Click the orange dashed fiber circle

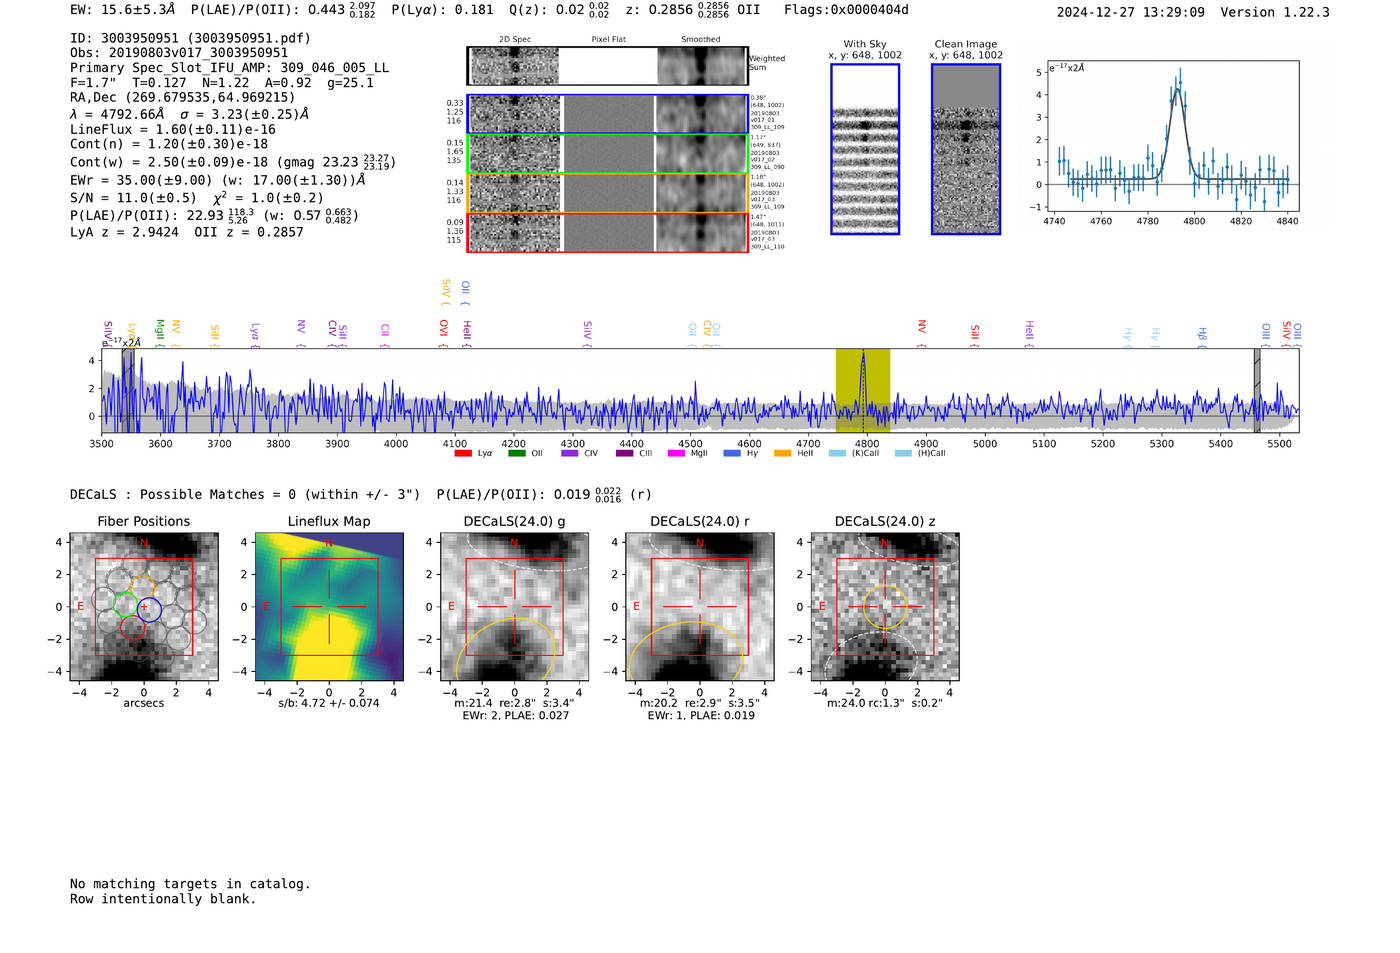(143, 587)
